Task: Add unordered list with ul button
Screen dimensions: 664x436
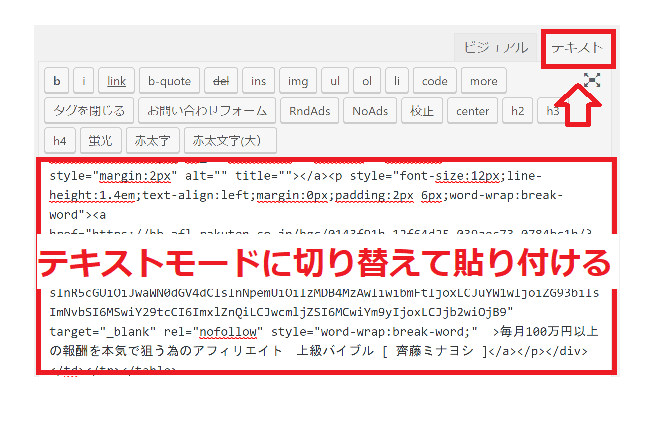Action: coord(335,80)
